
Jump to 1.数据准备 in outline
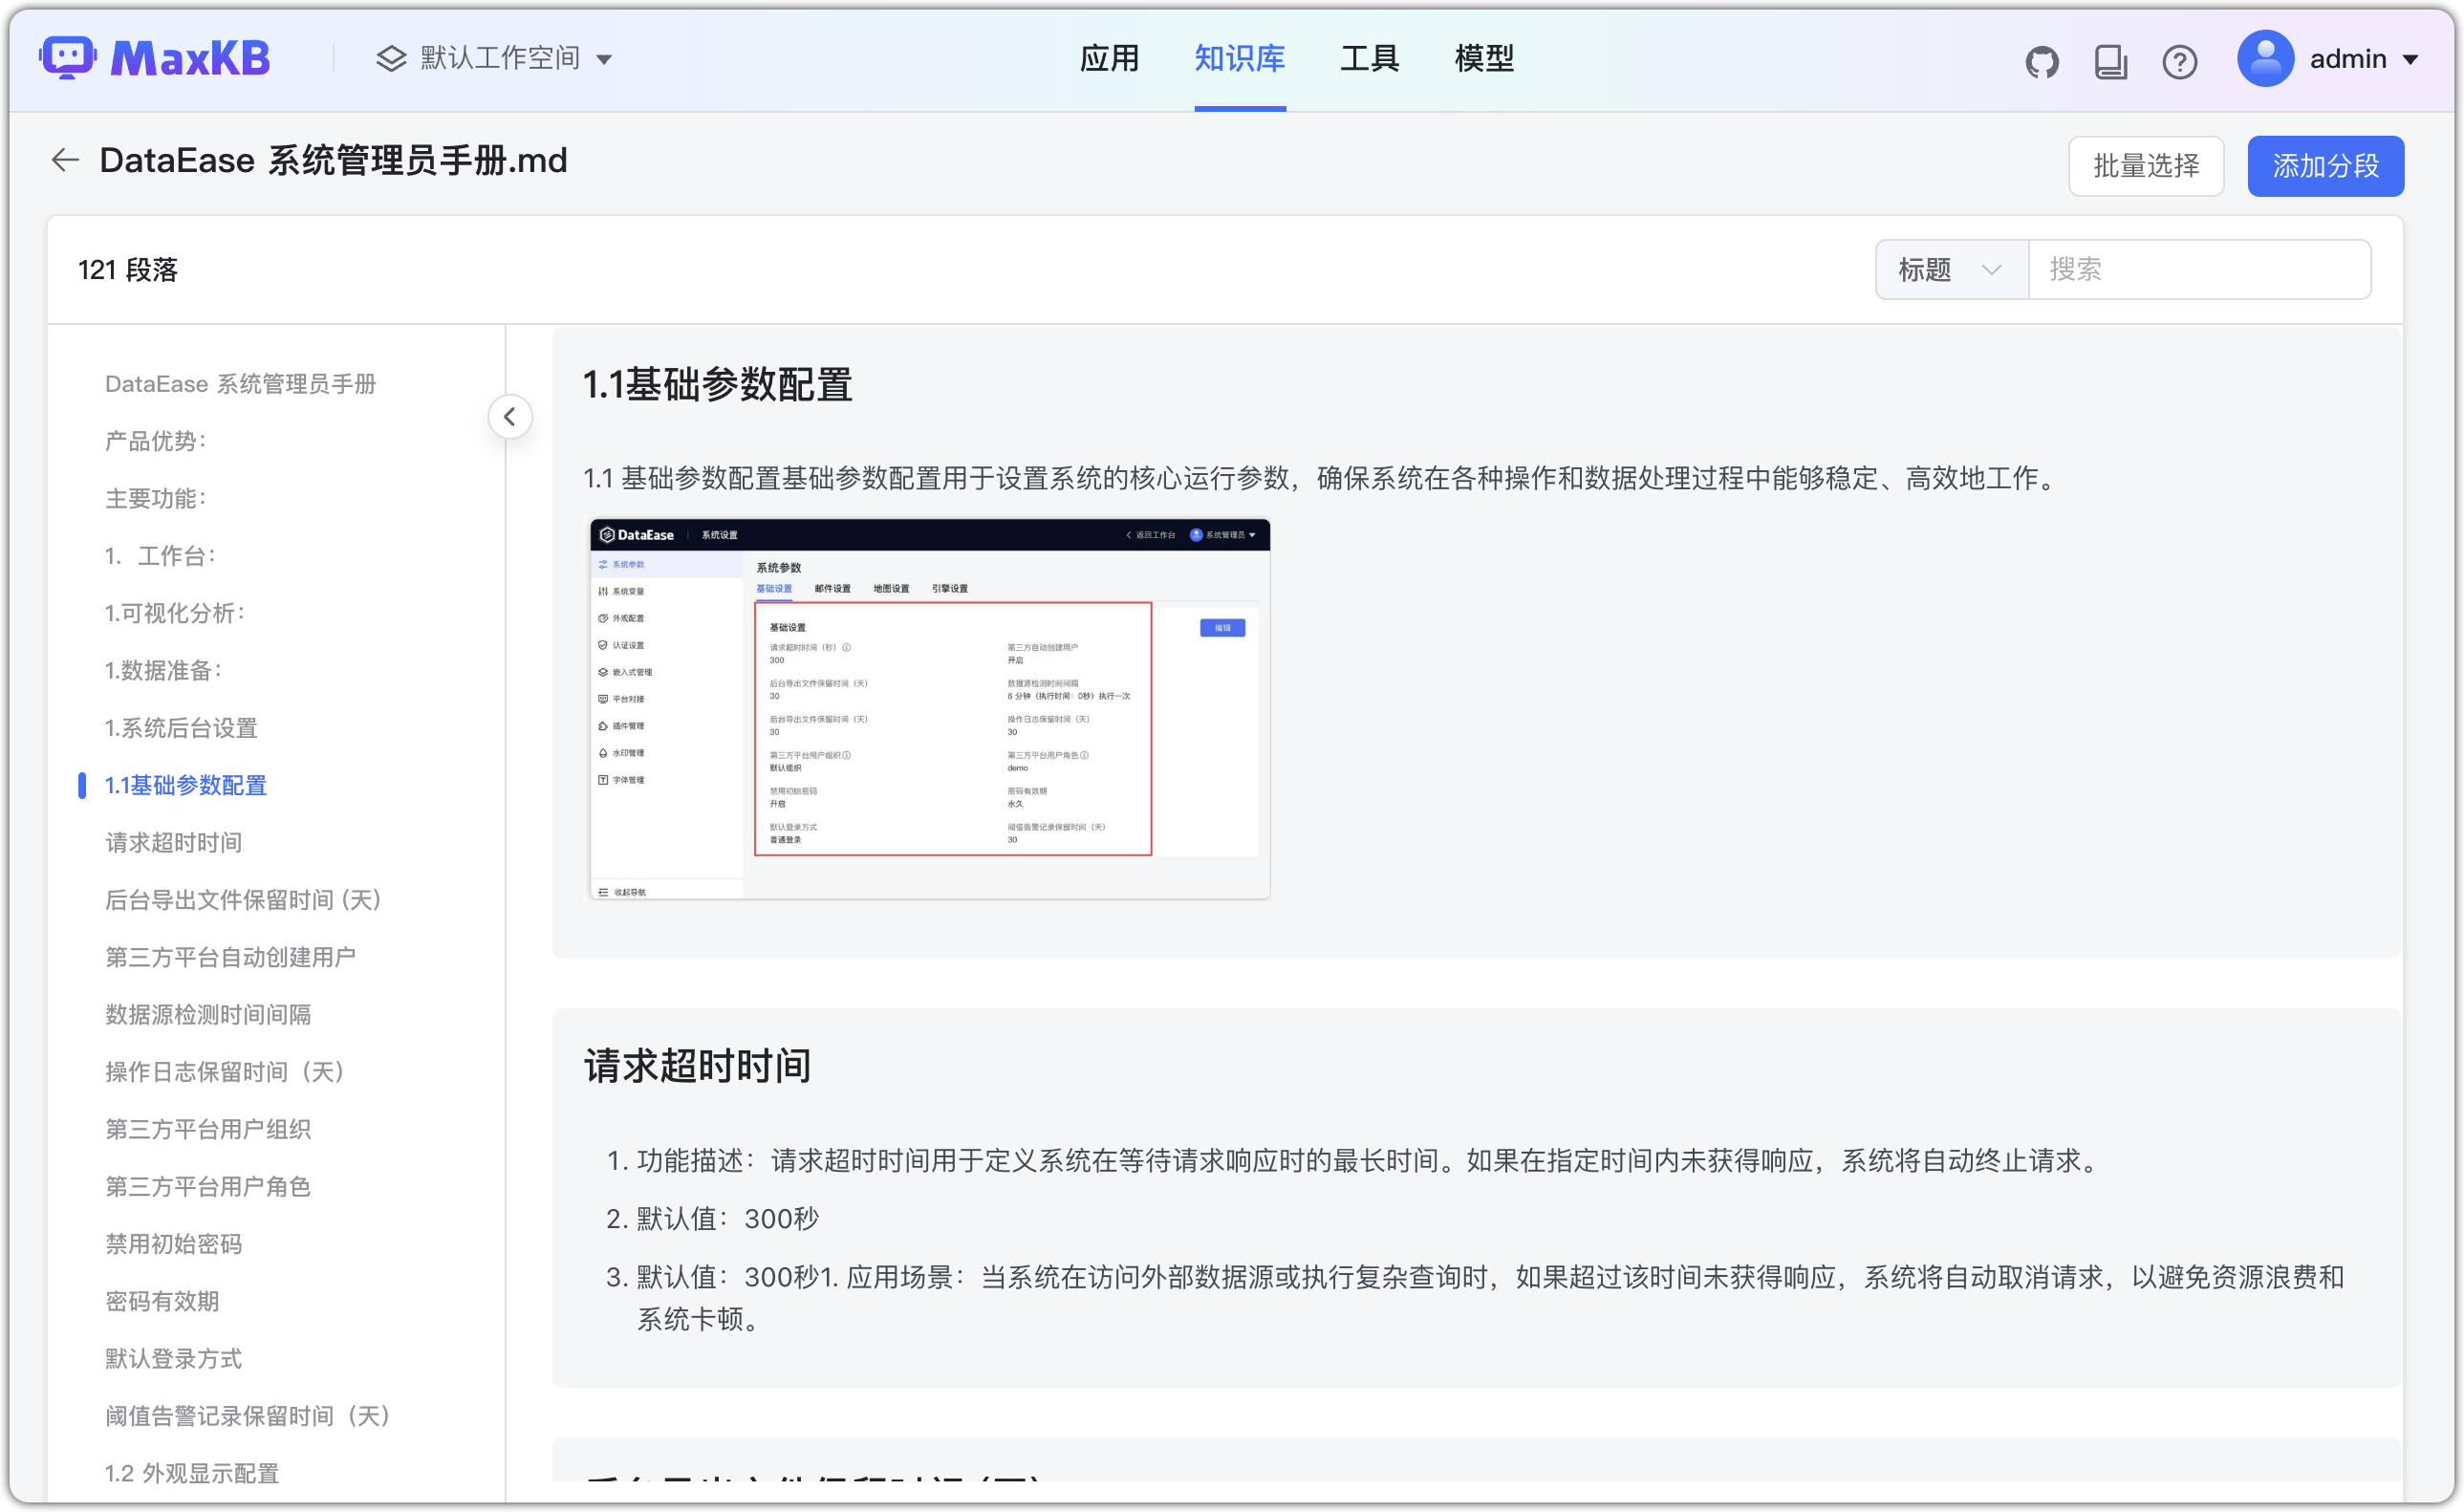coord(163,670)
